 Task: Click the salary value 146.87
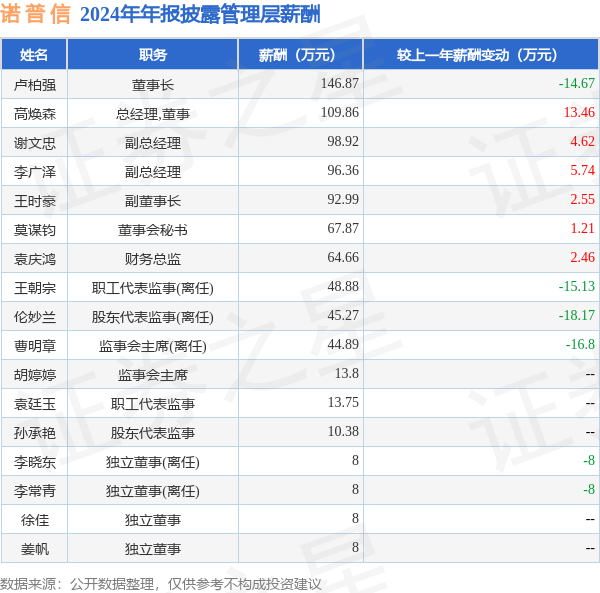[340, 83]
